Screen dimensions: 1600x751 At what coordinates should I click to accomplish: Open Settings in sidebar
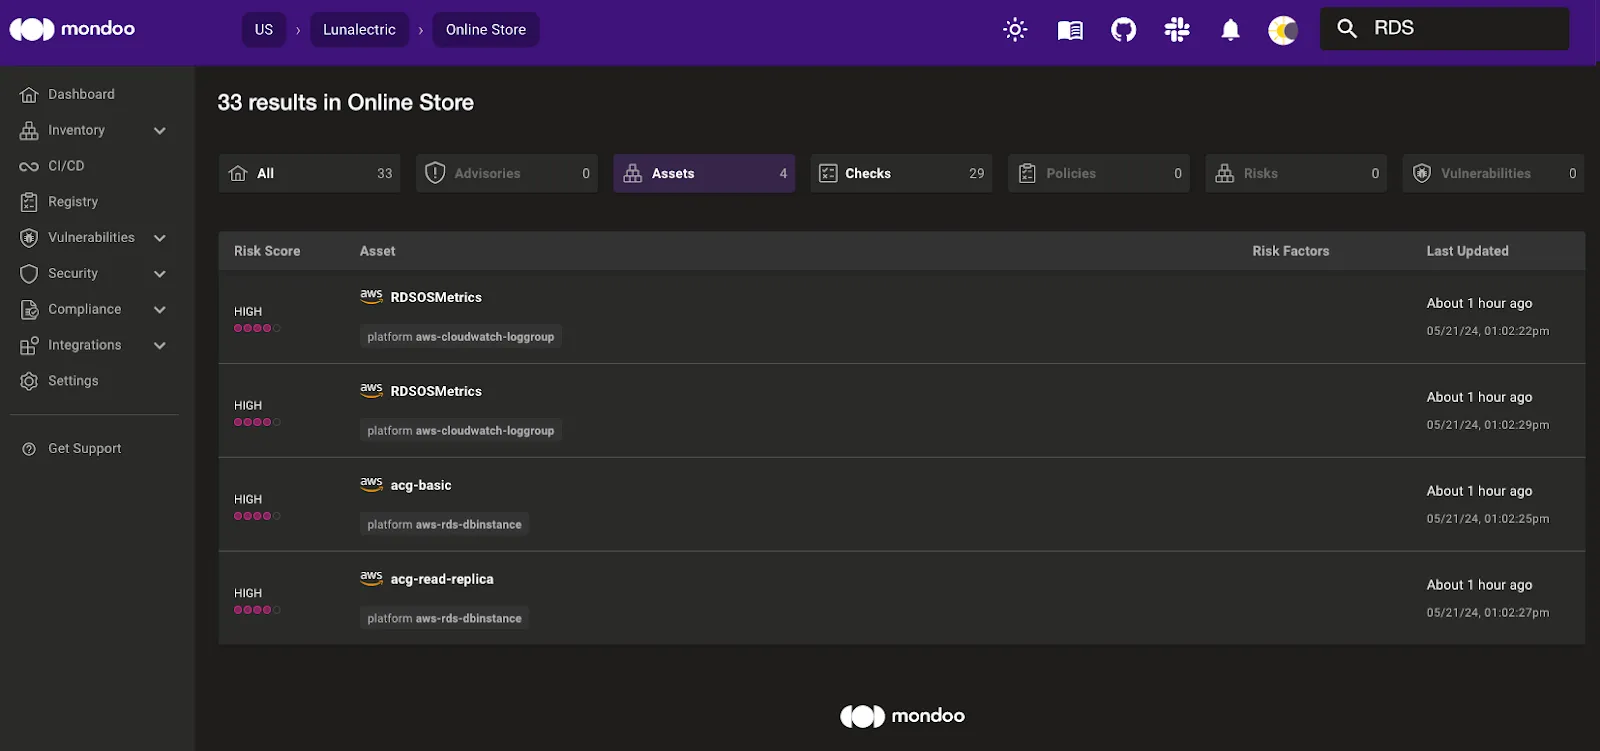73,381
